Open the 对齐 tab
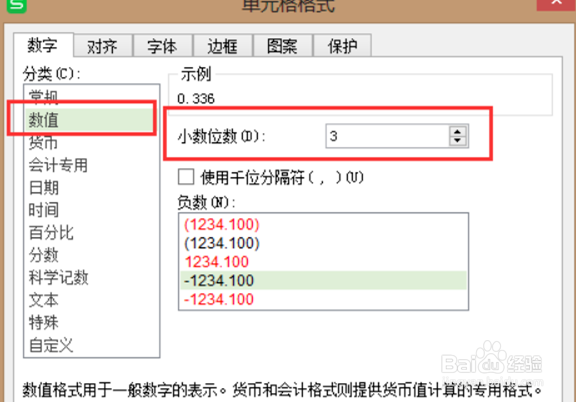 (x=102, y=46)
